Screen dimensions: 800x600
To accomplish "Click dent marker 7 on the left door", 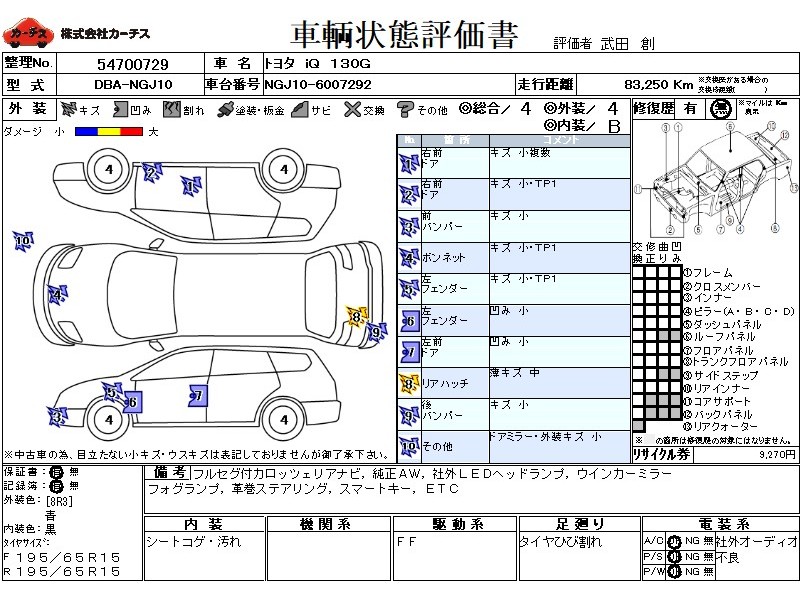I will 198,395.
